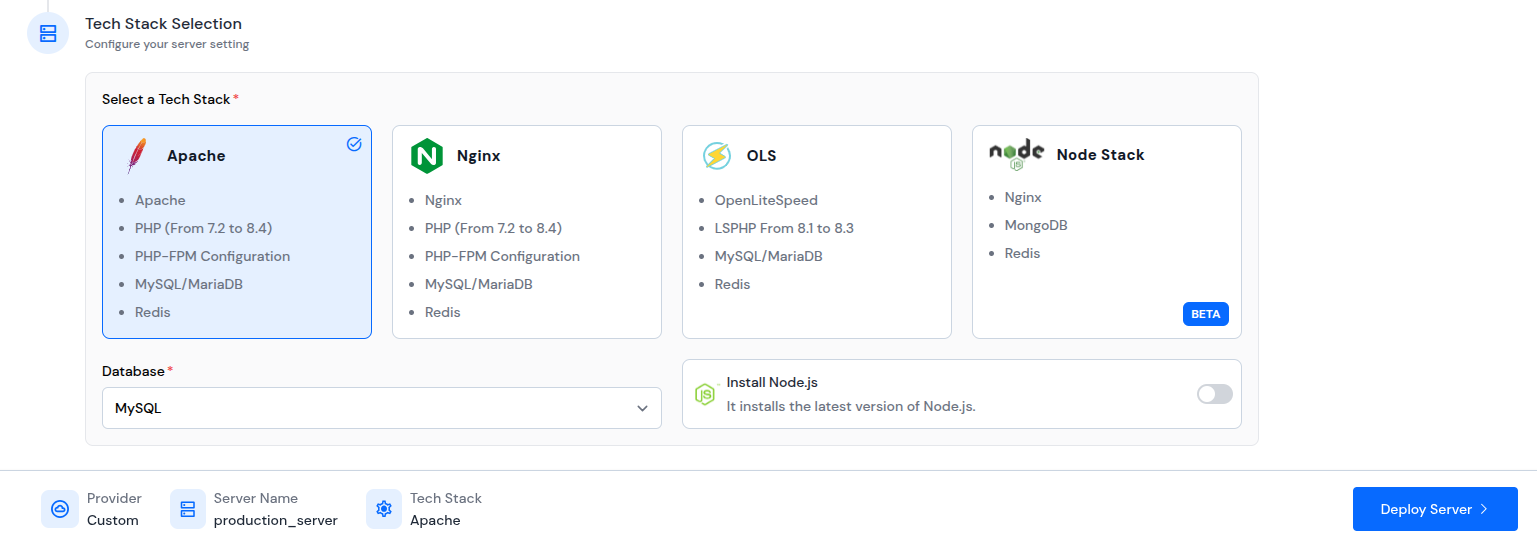Select the Nginx tech stack card
The width and height of the screenshot is (1537, 542).
pyautogui.click(x=527, y=232)
